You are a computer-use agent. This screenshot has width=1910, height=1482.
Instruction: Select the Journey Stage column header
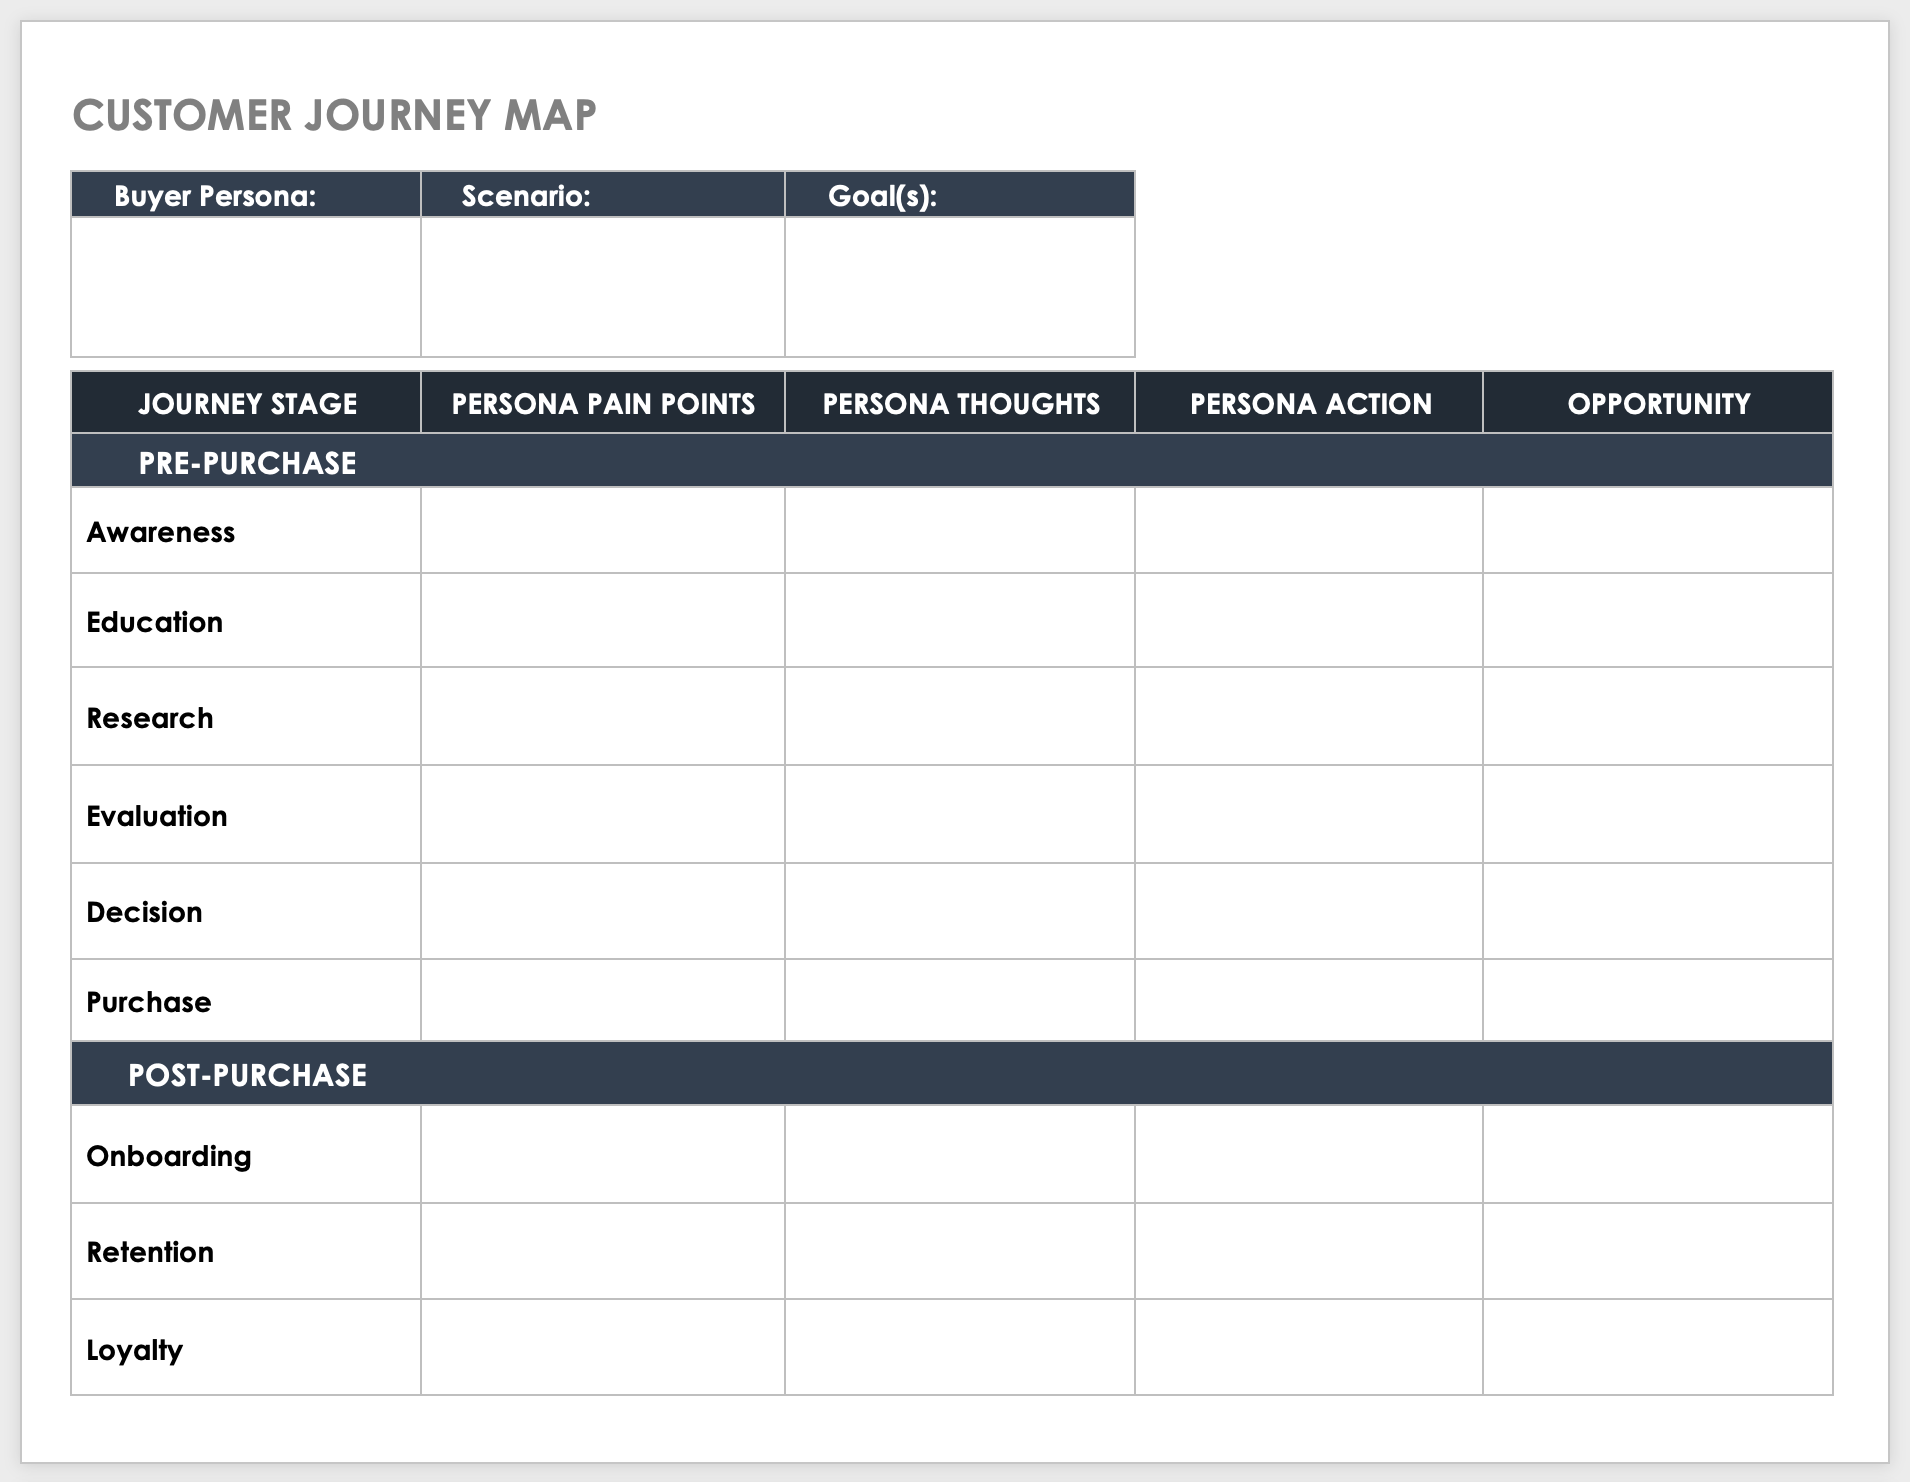[x=247, y=403]
